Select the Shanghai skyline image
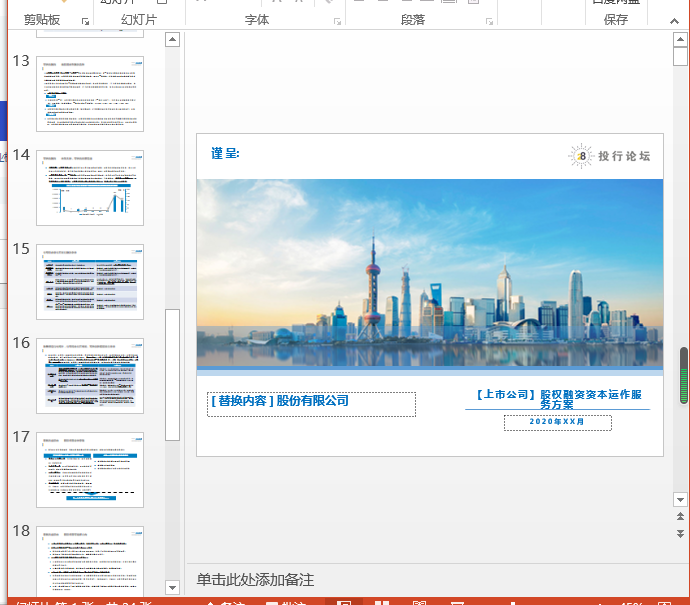This screenshot has width=690, height=605. coord(430,272)
